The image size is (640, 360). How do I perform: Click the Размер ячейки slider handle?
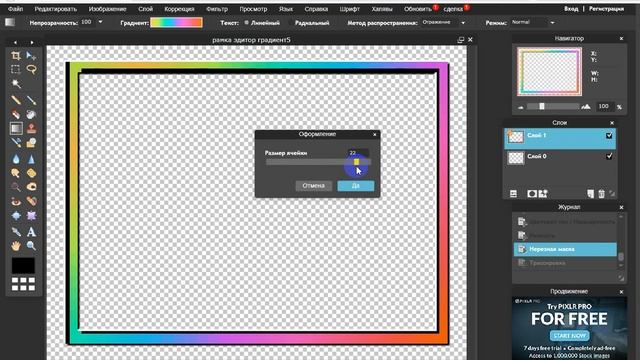(x=356, y=162)
